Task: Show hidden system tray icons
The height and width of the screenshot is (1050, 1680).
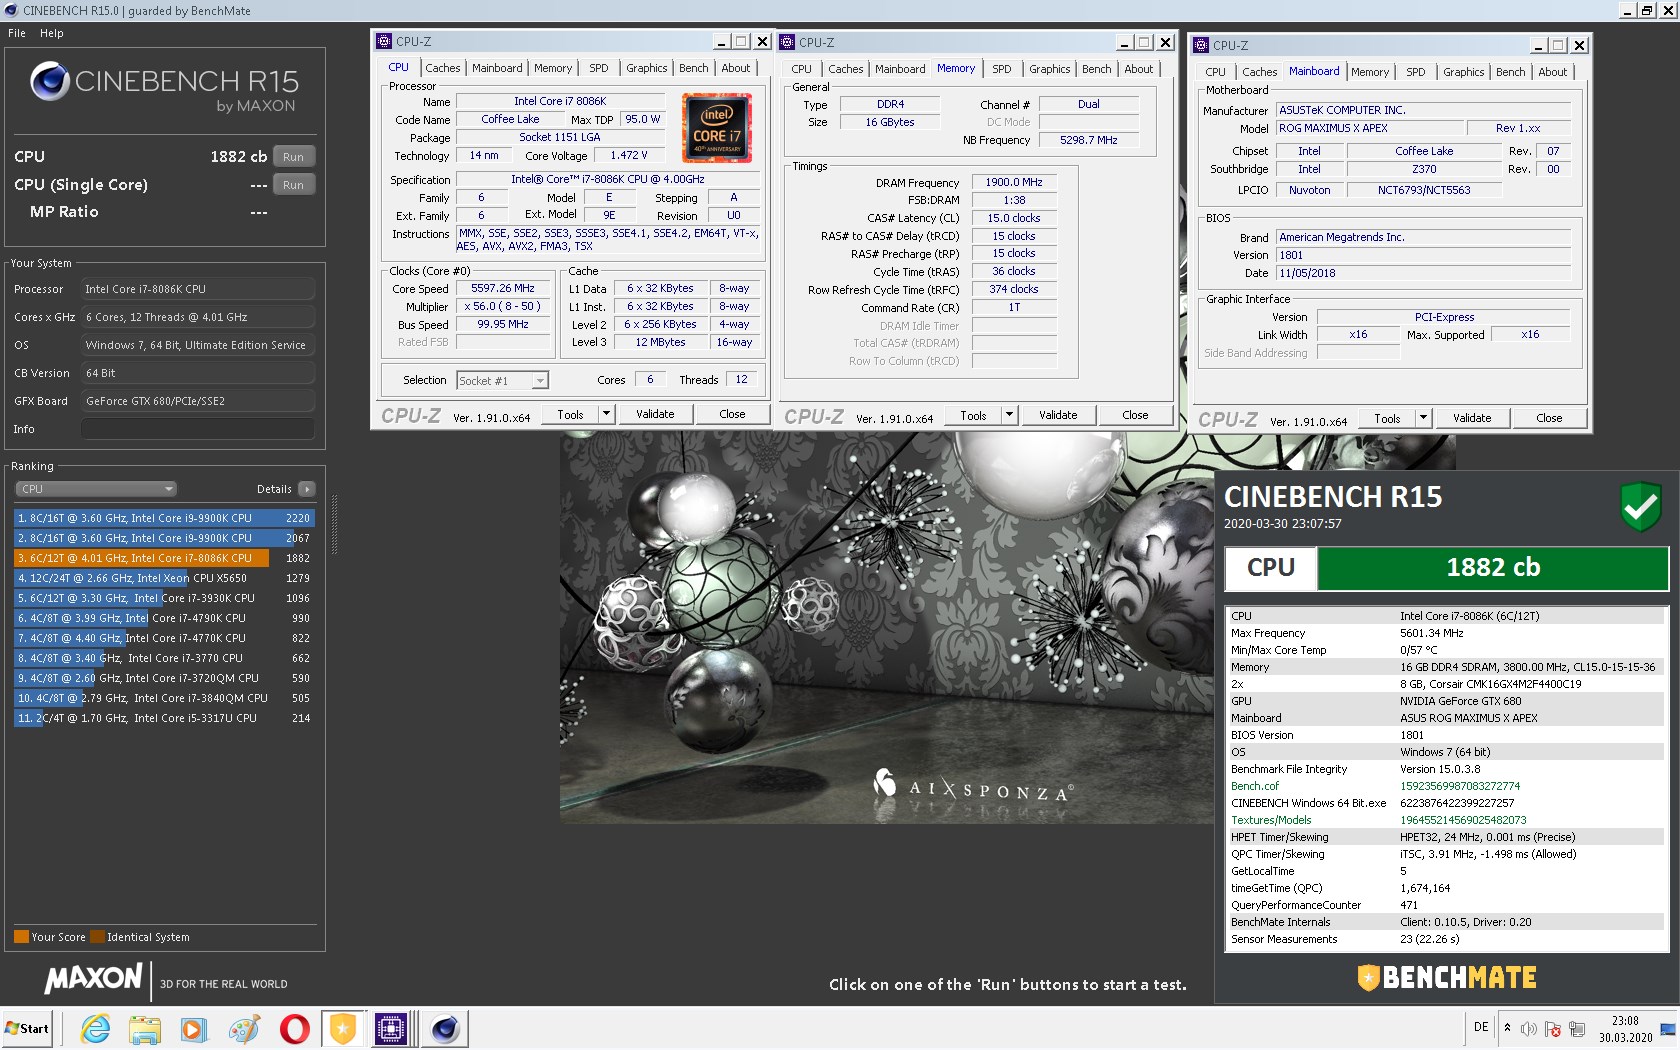Action: [x=1507, y=1028]
